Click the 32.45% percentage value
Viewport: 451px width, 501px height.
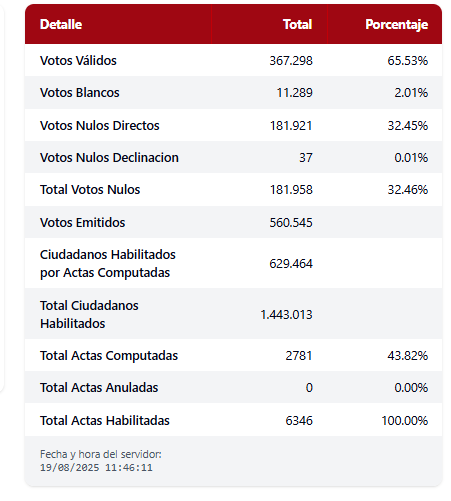coord(408,125)
